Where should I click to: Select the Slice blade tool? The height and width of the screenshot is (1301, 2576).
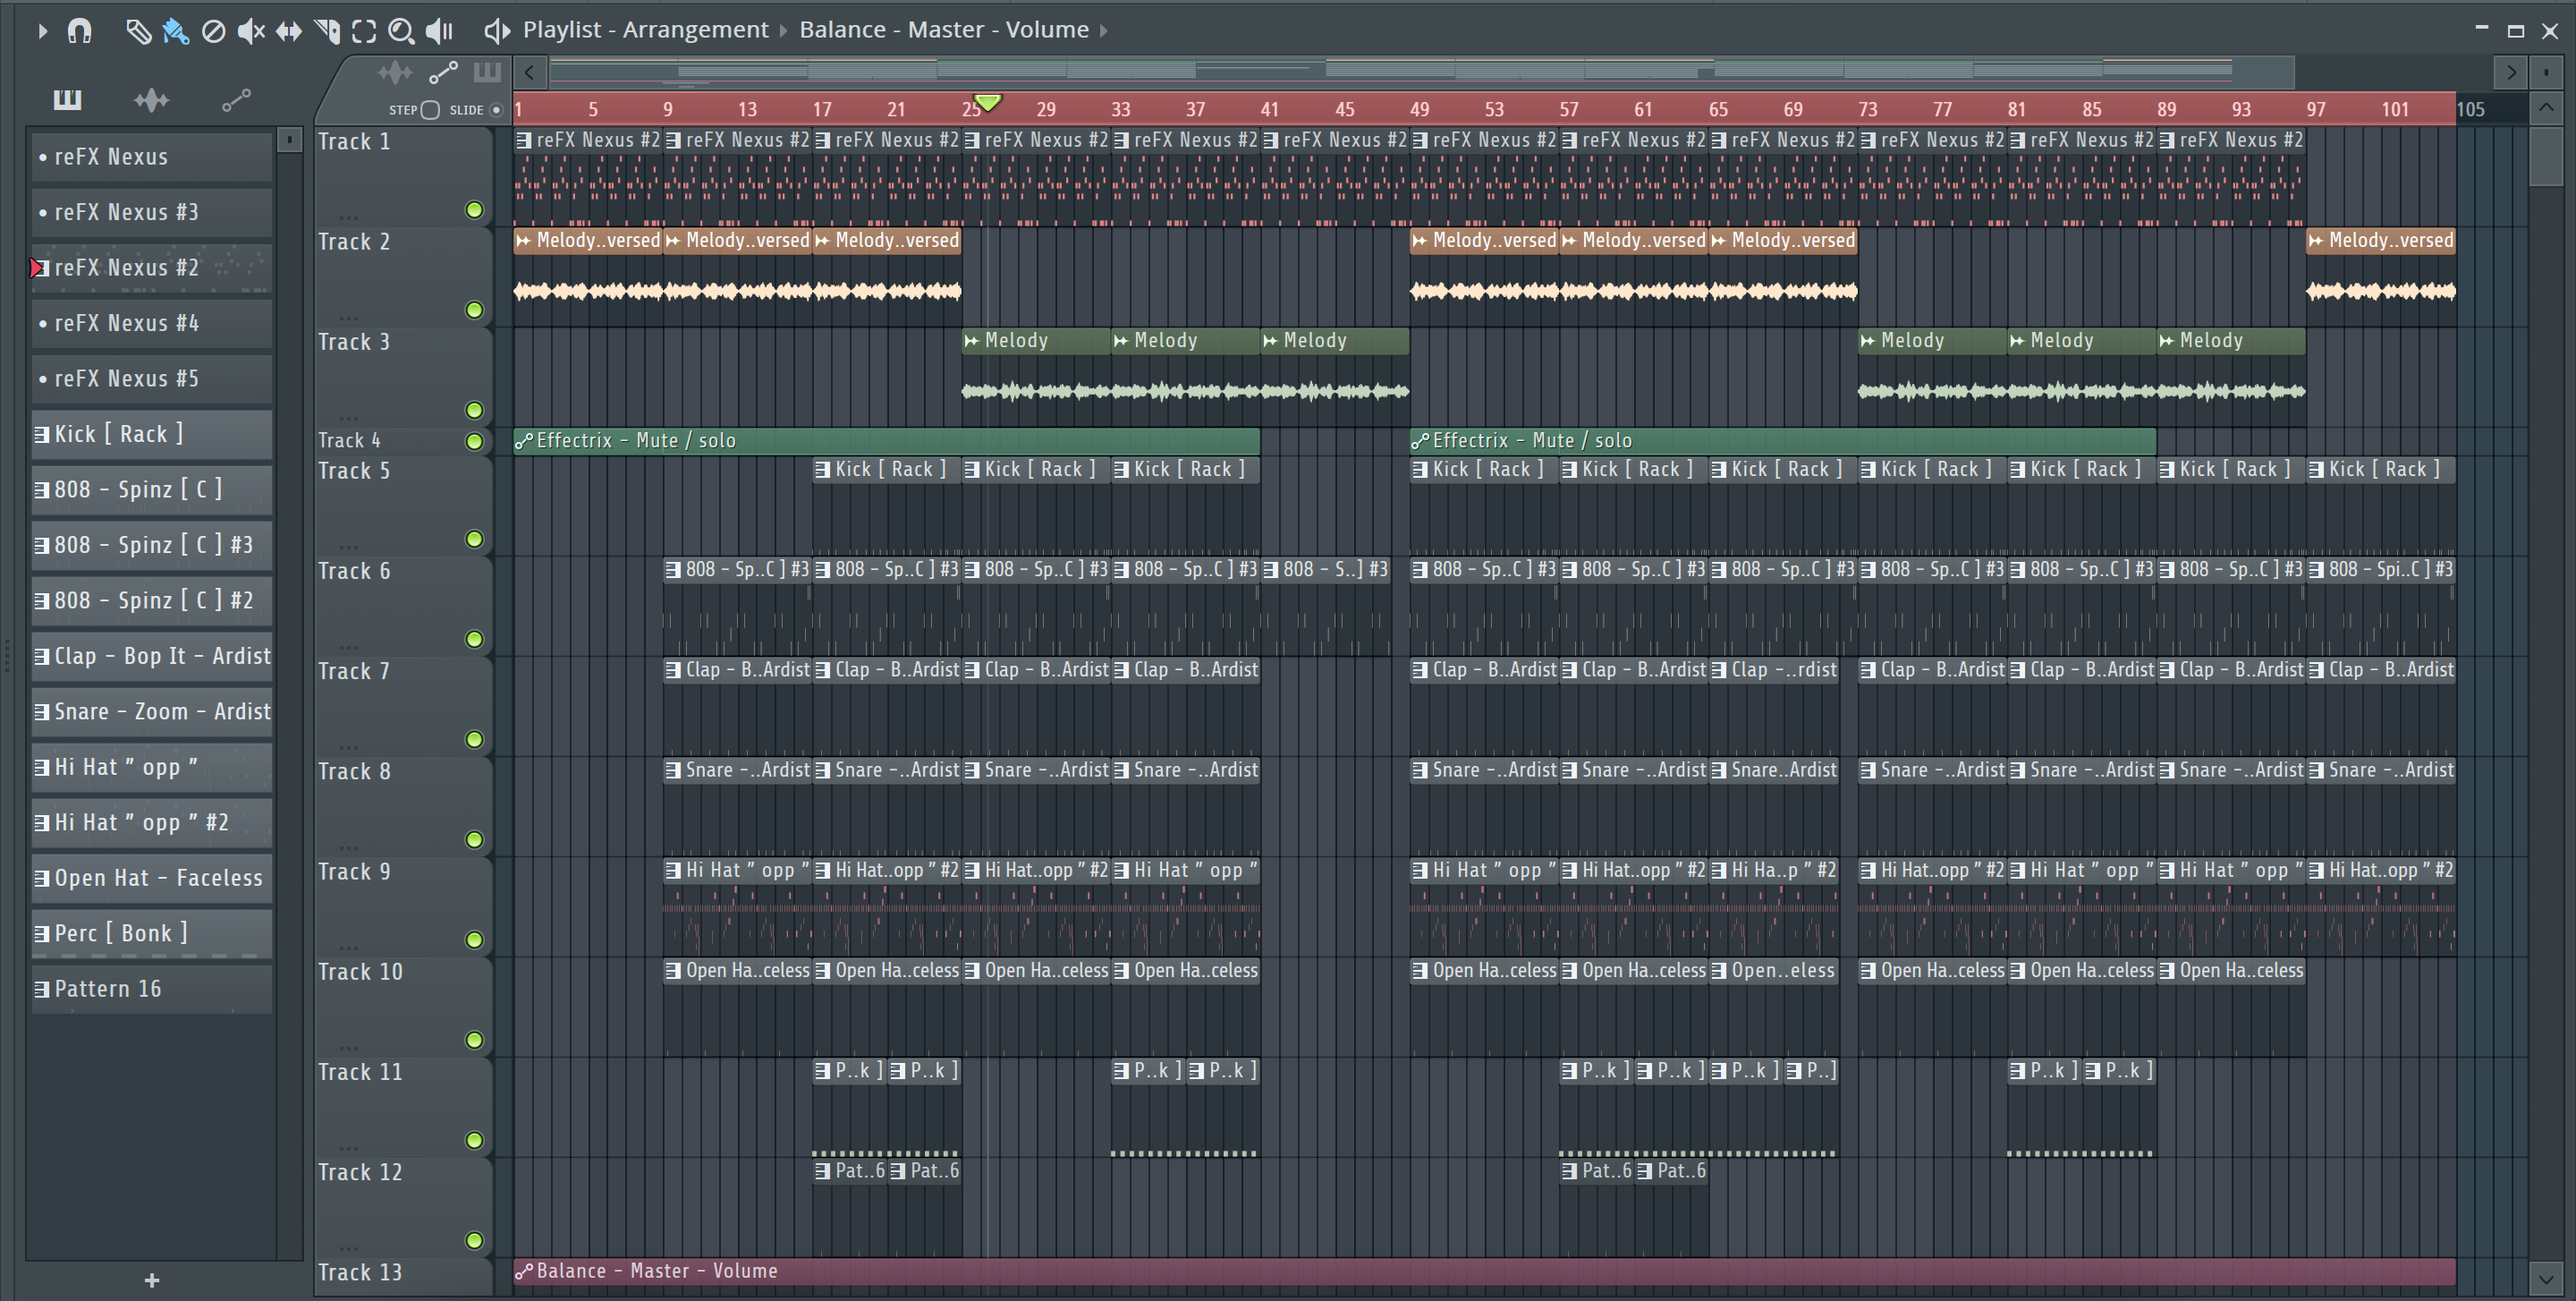click(327, 31)
